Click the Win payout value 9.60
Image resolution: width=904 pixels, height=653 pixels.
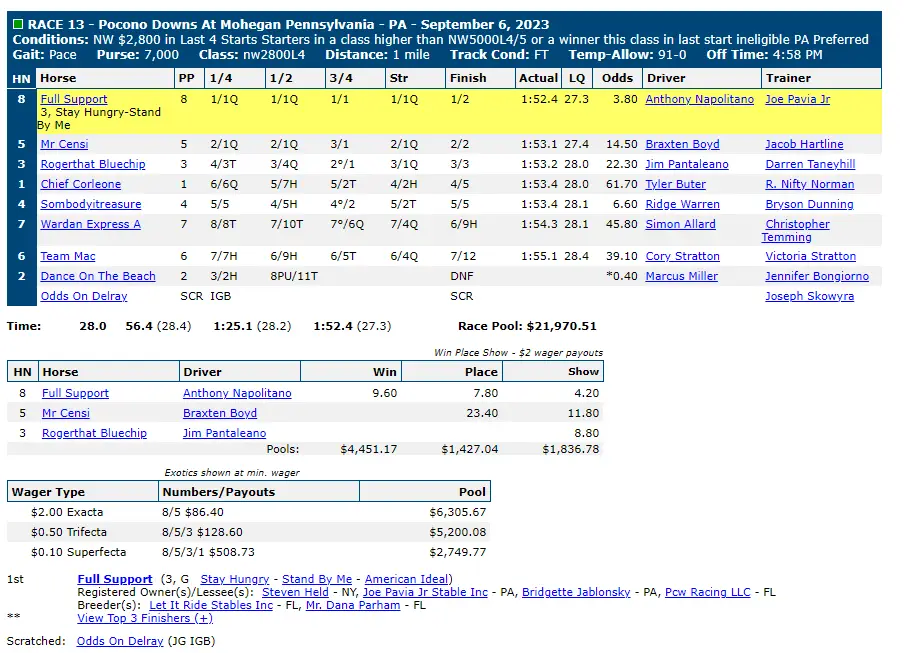coord(385,393)
